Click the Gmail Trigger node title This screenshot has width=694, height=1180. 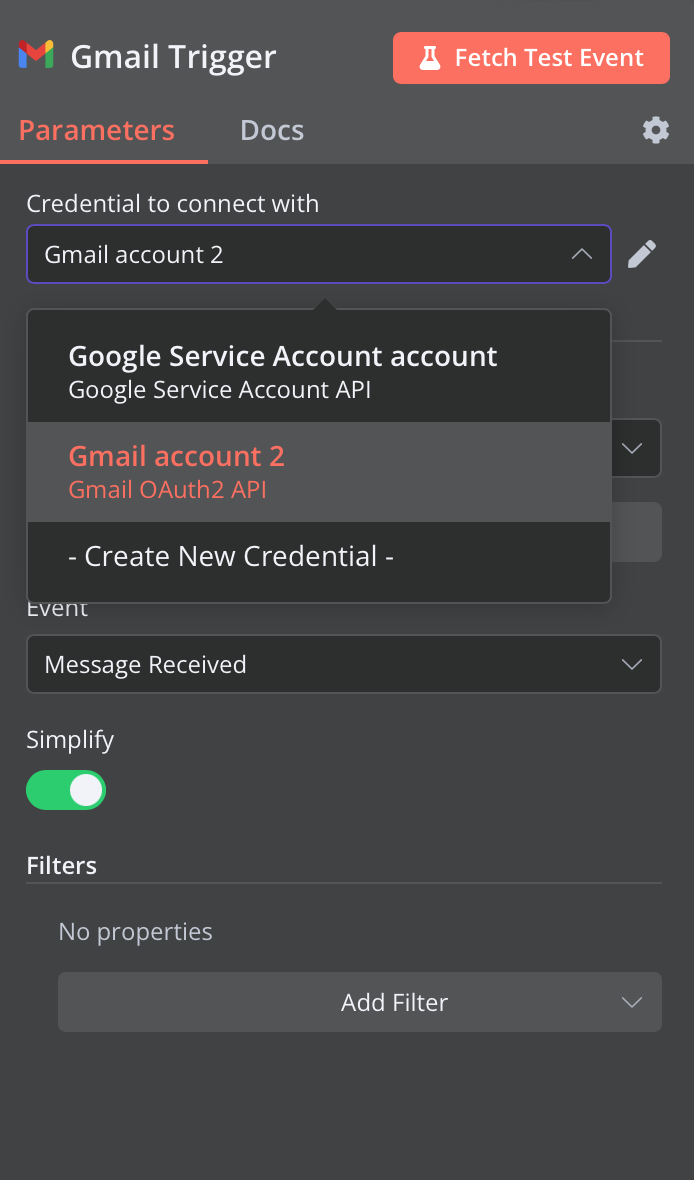point(173,56)
